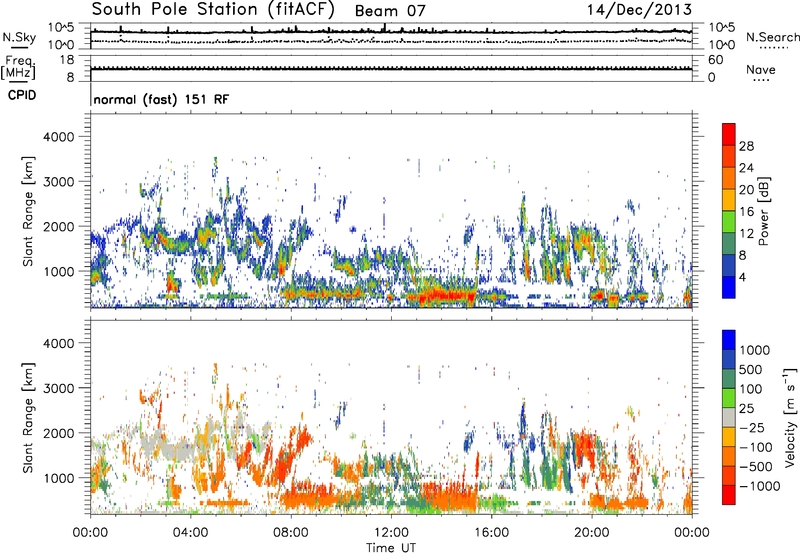This screenshot has width=800, height=554.
Task: Click the 'CPID' row label
Action: tap(22, 95)
